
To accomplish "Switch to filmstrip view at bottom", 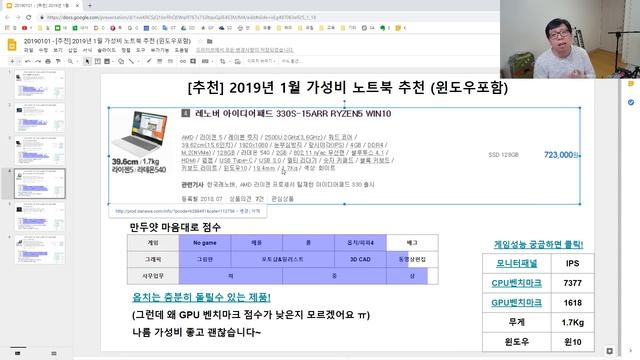I will point(18,353).
